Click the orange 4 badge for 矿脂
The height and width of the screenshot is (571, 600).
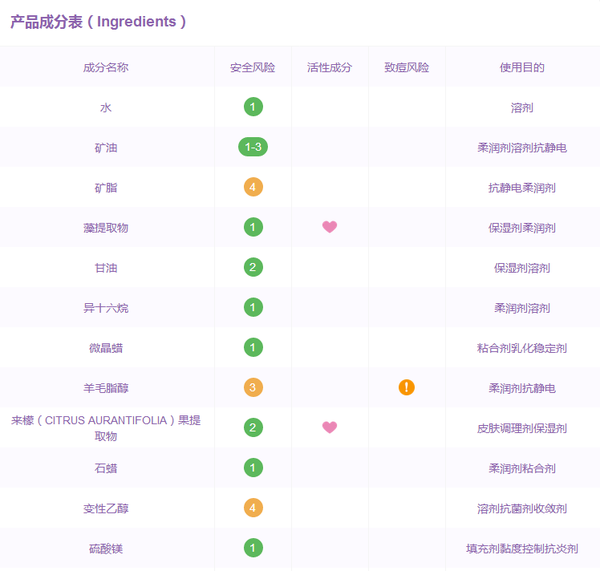coord(253,187)
